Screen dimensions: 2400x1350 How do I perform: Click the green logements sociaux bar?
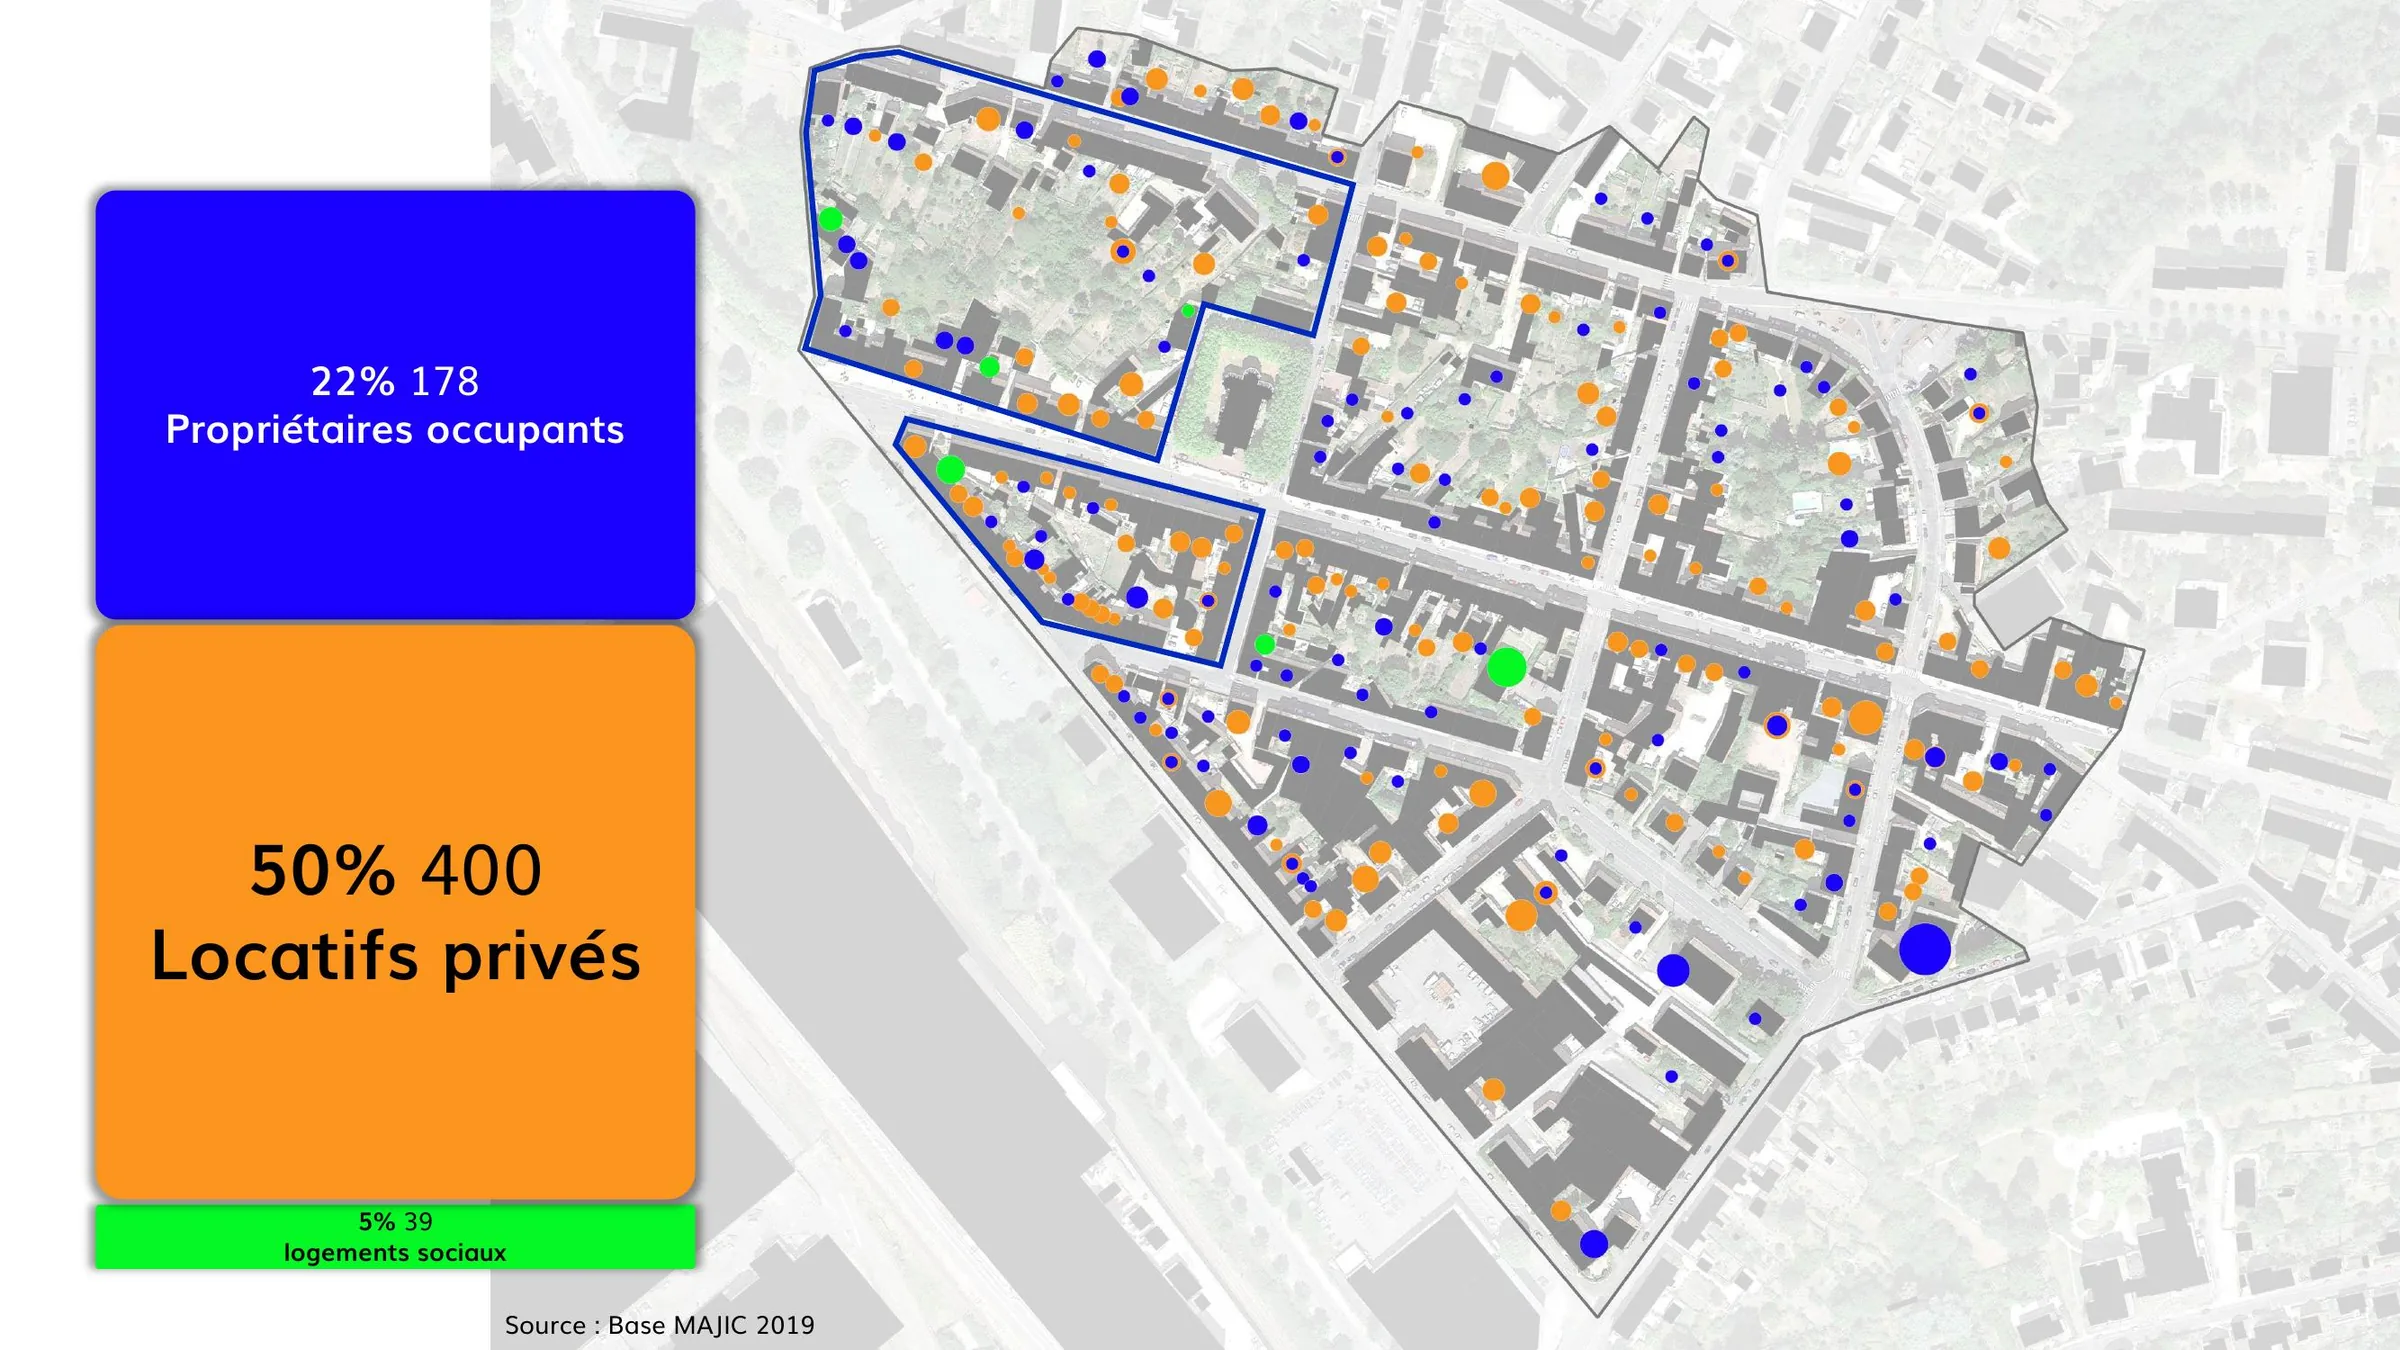pyautogui.click(x=395, y=1236)
